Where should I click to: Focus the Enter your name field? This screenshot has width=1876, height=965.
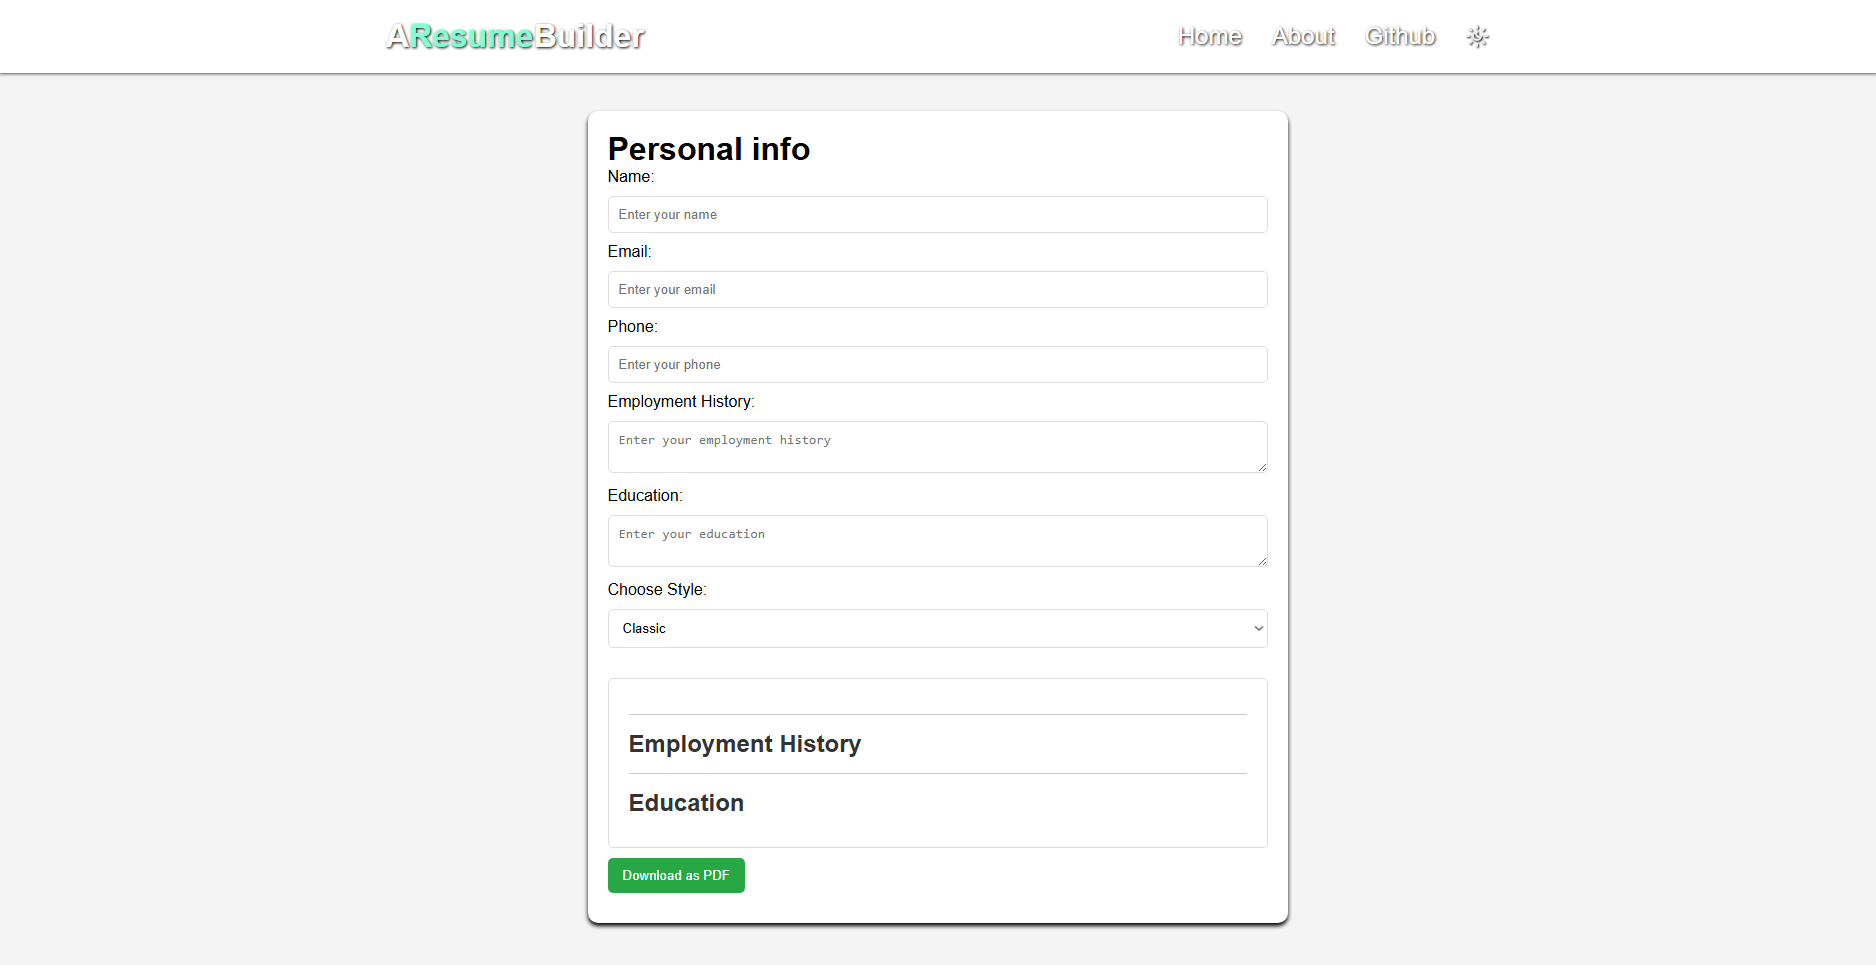937,215
